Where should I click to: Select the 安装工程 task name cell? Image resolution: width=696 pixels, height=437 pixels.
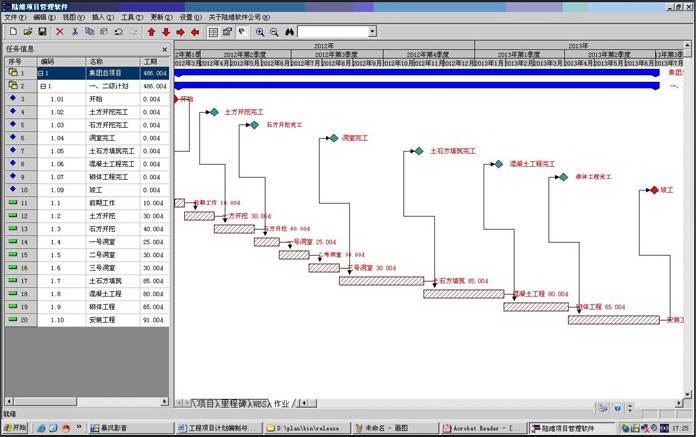[113, 320]
